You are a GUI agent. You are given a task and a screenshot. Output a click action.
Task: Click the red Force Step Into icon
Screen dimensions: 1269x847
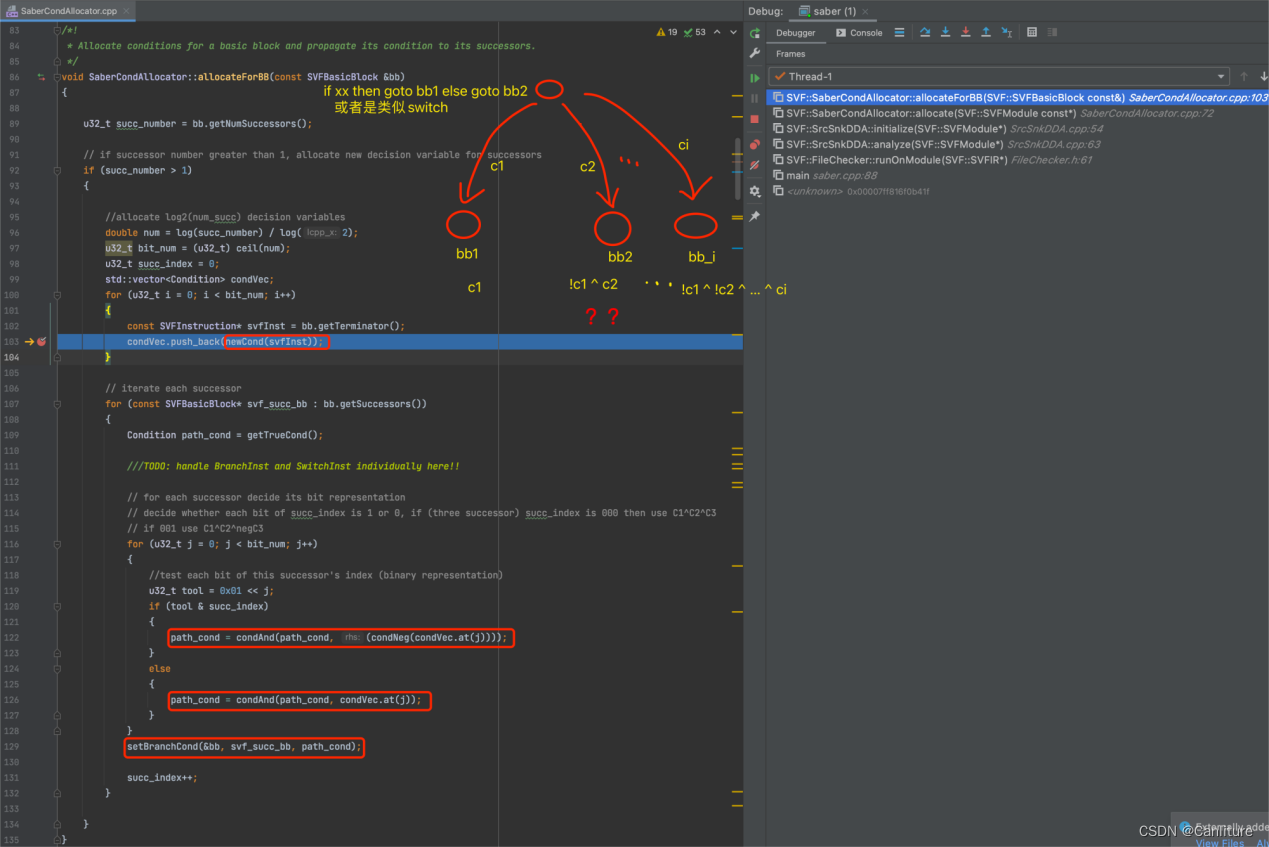[965, 33]
